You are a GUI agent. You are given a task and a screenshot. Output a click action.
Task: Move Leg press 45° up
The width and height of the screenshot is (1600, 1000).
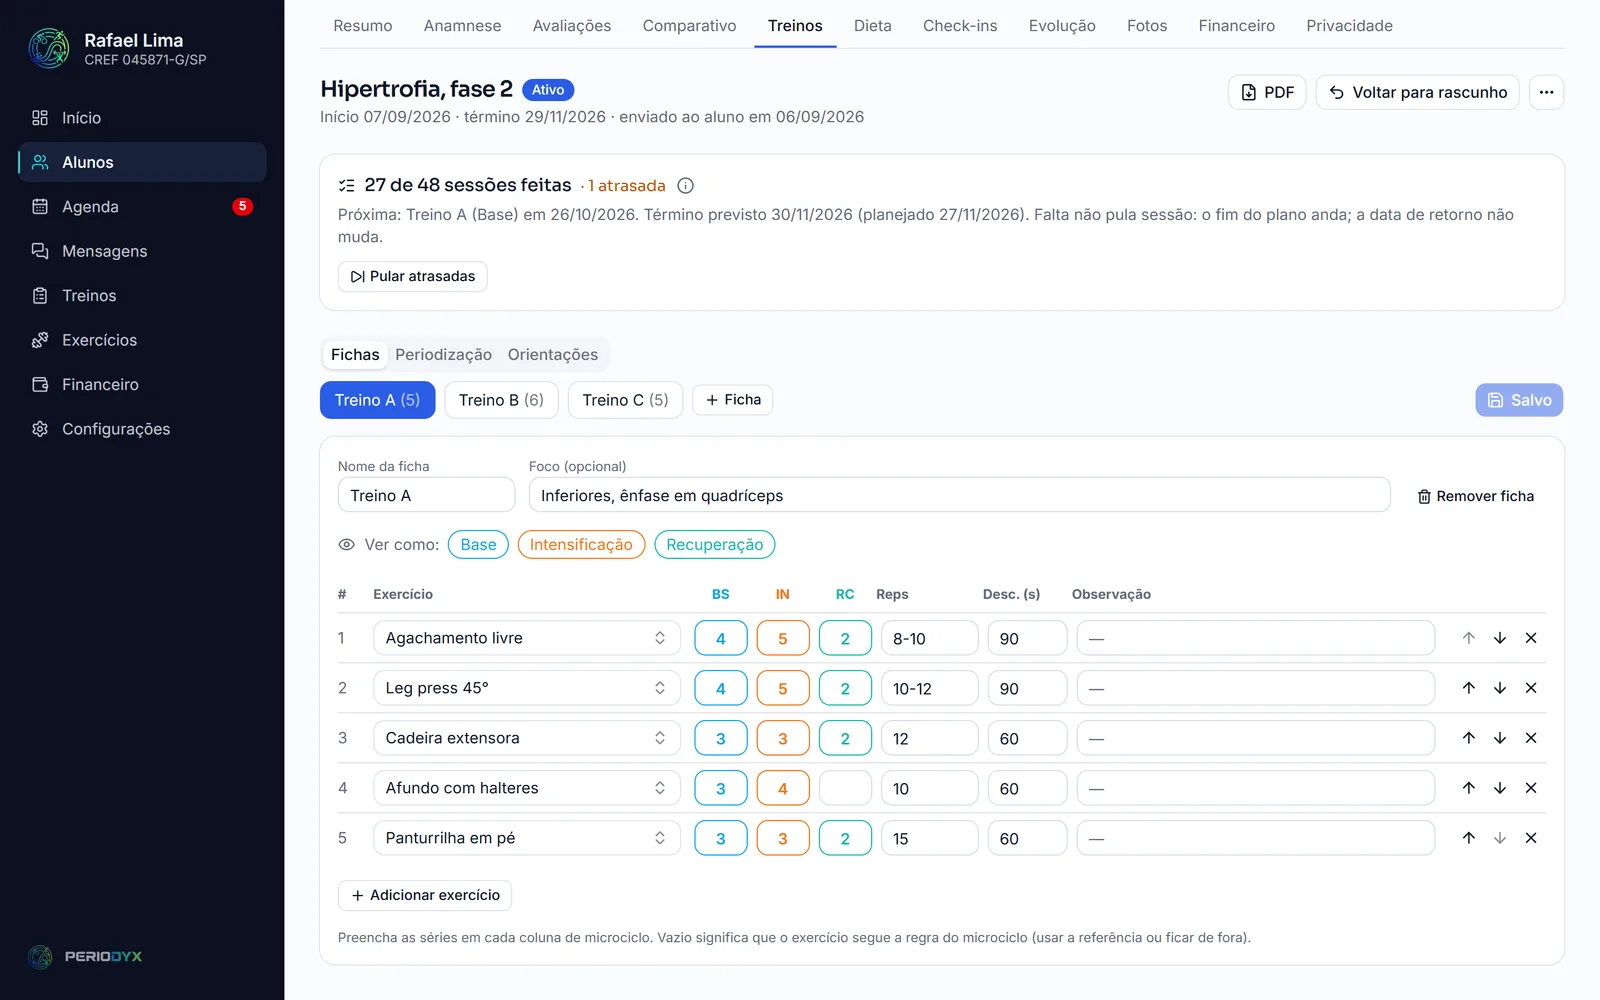tap(1468, 688)
